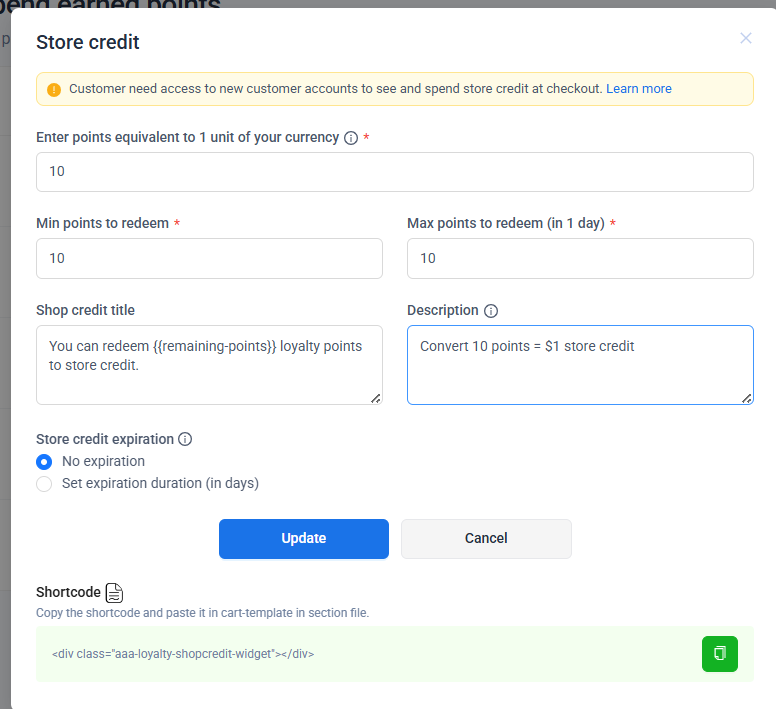
Task: Click info icon next to Description label
Action: point(491,311)
